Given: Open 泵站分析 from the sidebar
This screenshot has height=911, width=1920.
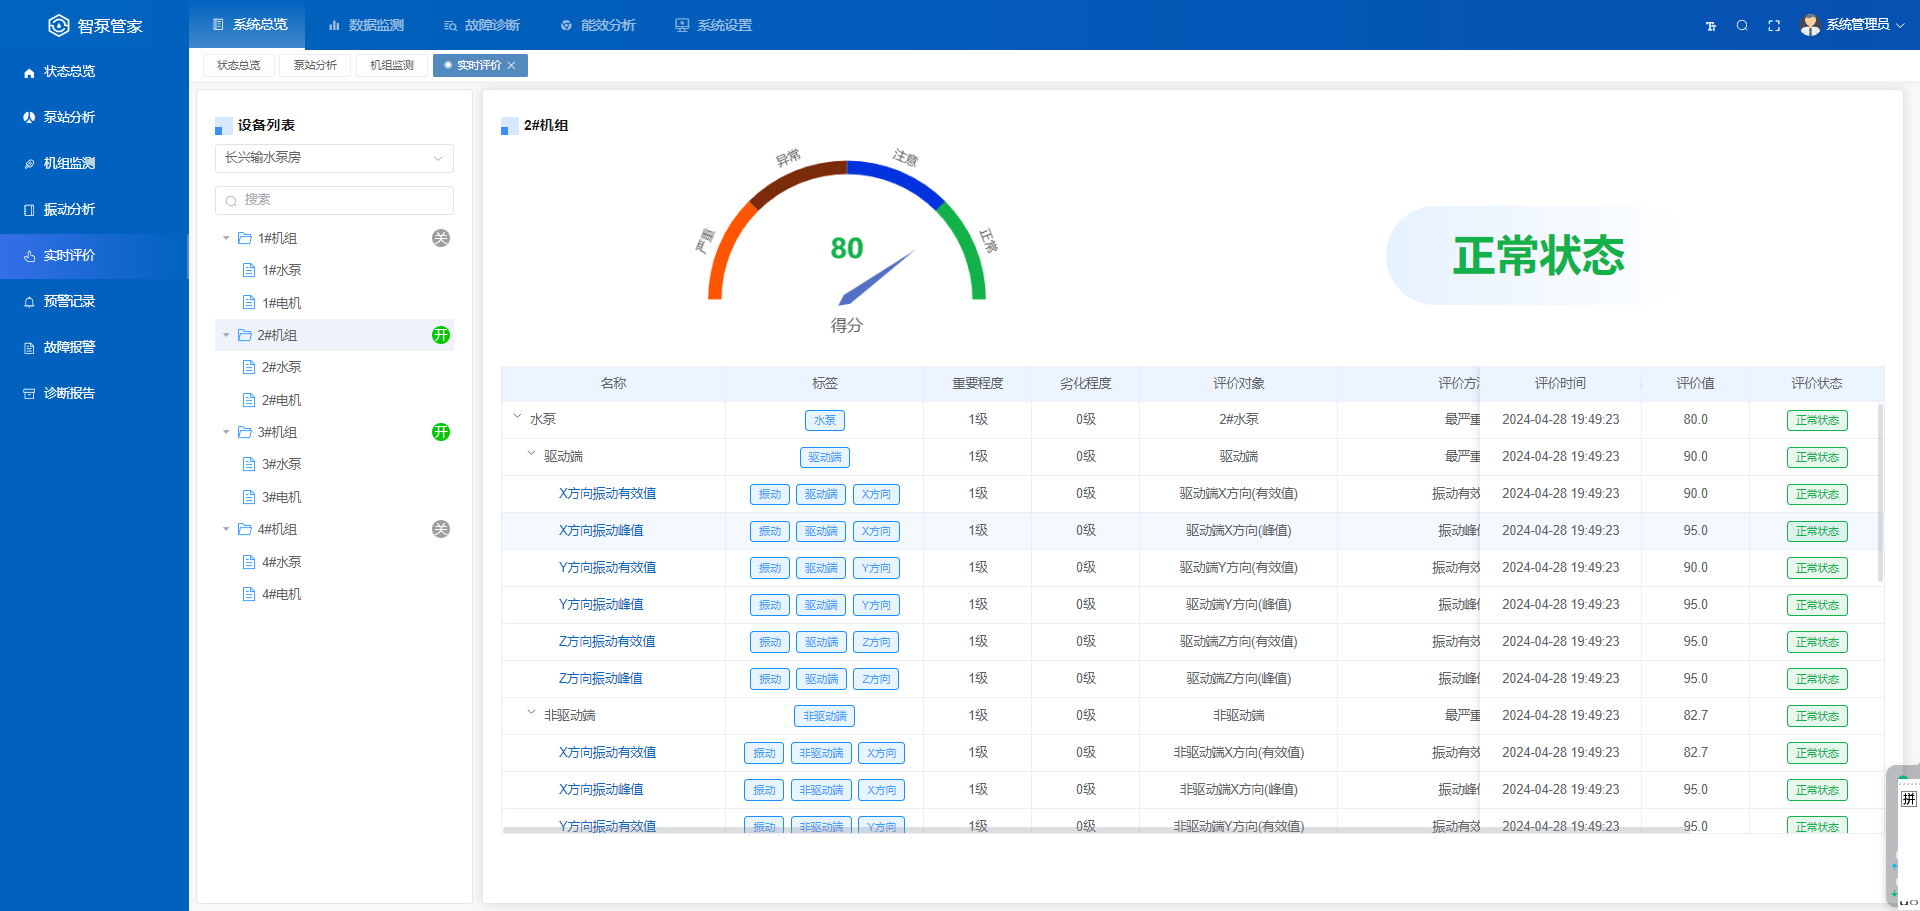Looking at the screenshot, I should pyautogui.click(x=69, y=117).
